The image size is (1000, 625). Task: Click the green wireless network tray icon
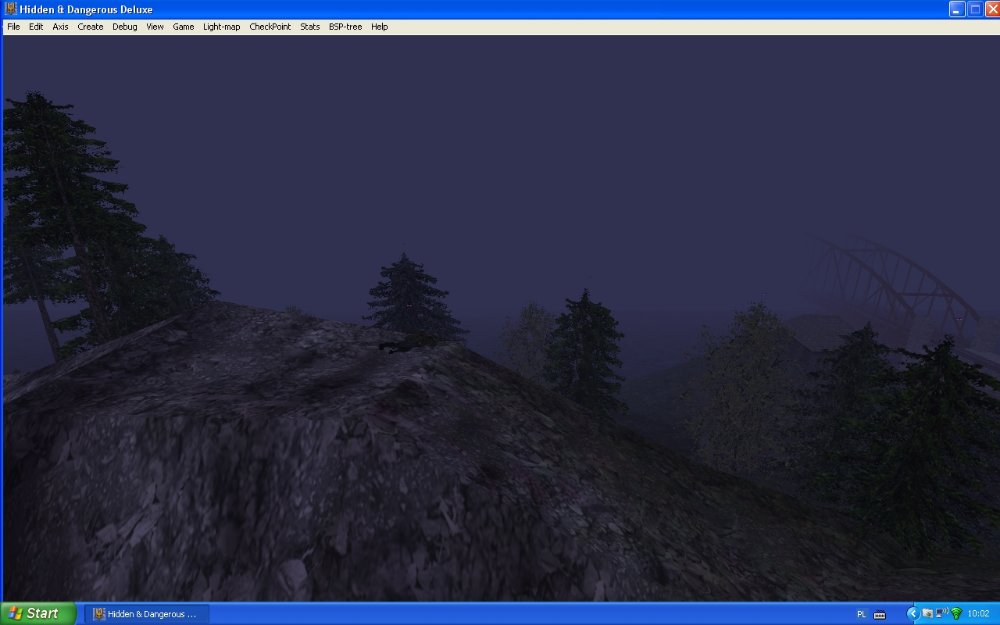pyautogui.click(x=956, y=613)
